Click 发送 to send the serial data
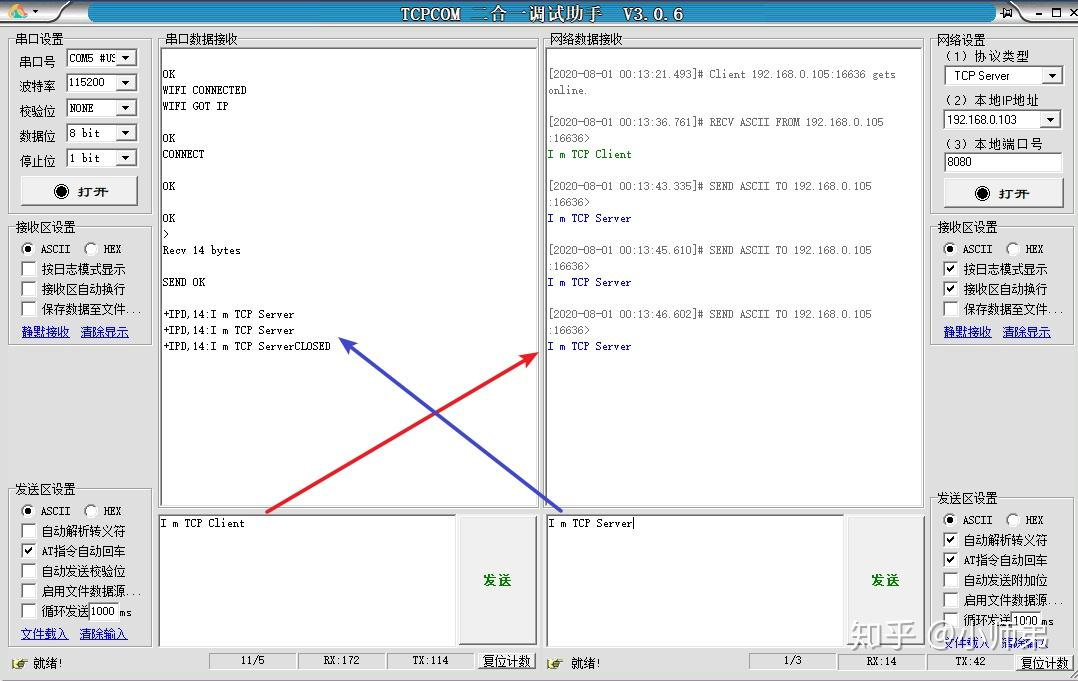Viewport: 1078px width, 681px height. click(497, 580)
